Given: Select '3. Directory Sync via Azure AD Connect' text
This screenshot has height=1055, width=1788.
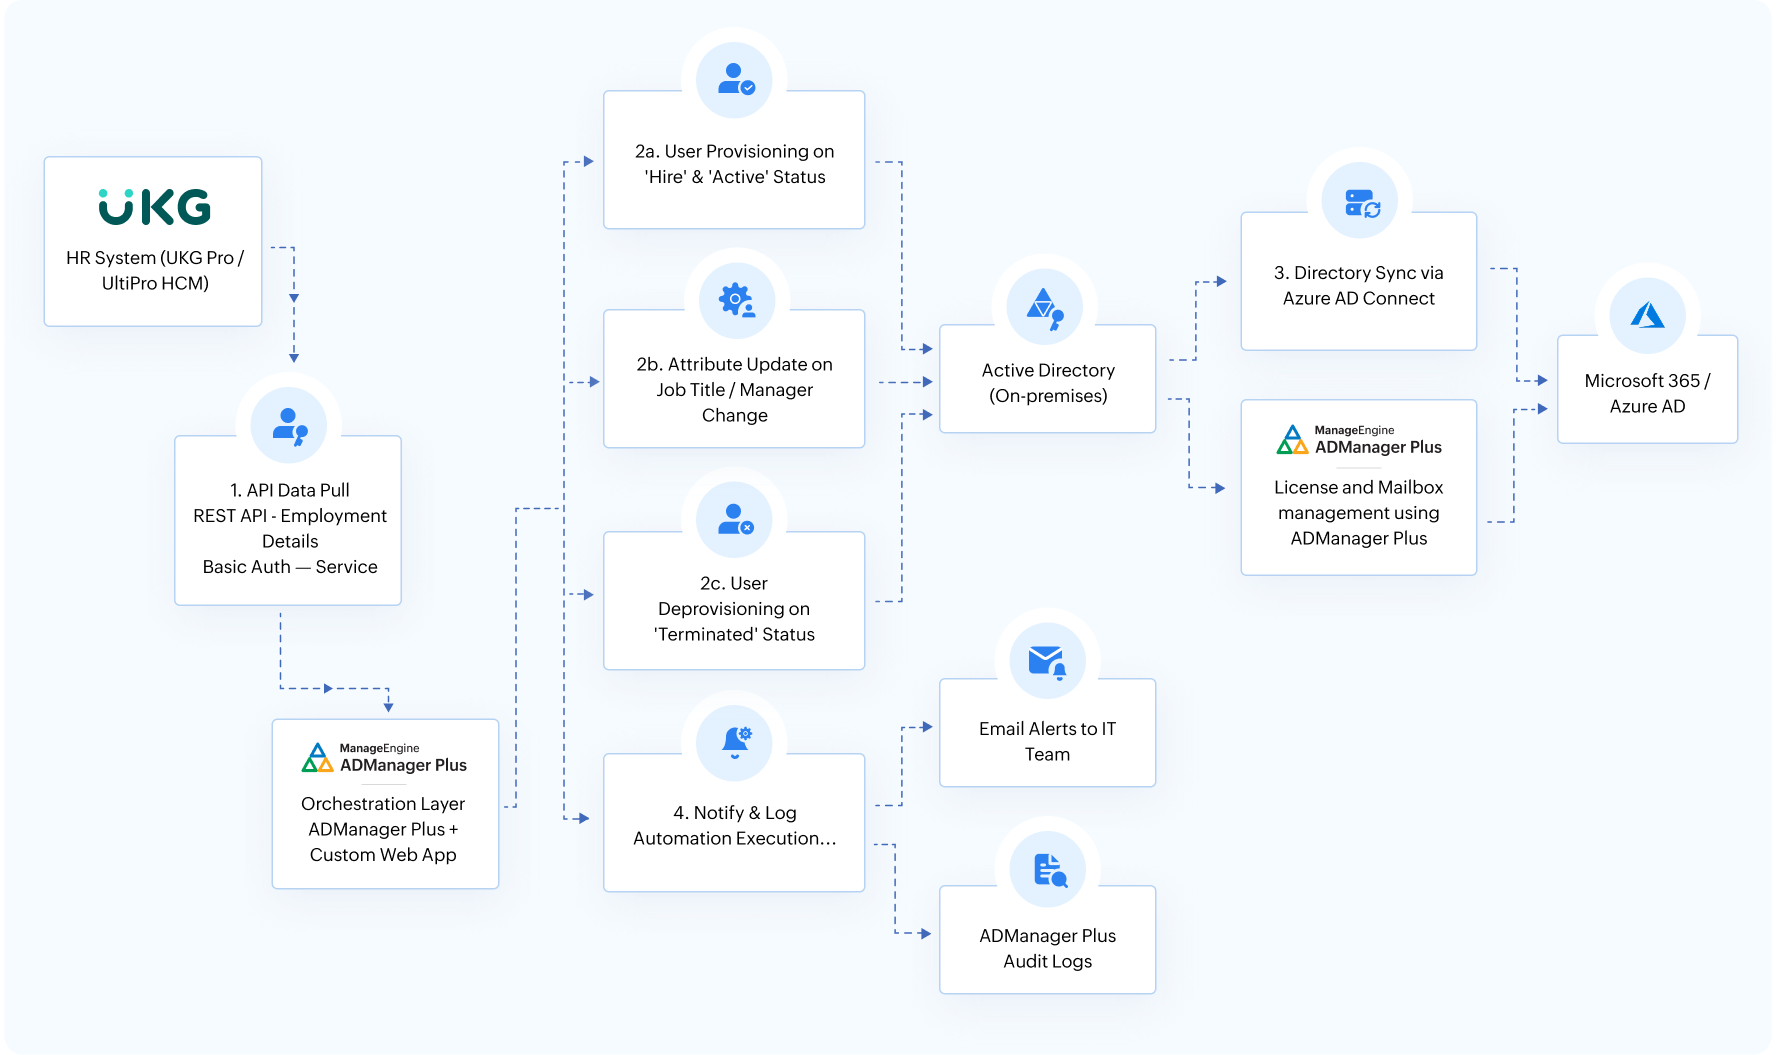Looking at the screenshot, I should tap(1359, 286).
